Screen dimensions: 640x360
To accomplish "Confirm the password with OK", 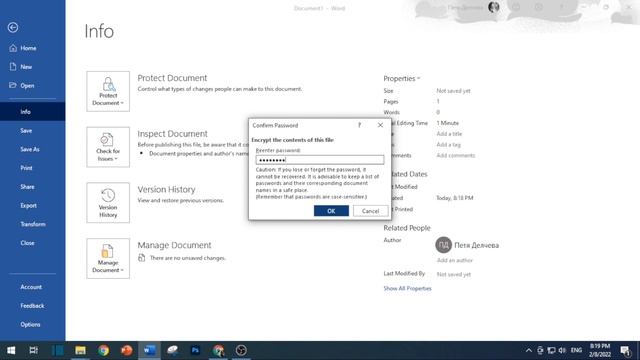I will pyautogui.click(x=331, y=211).
